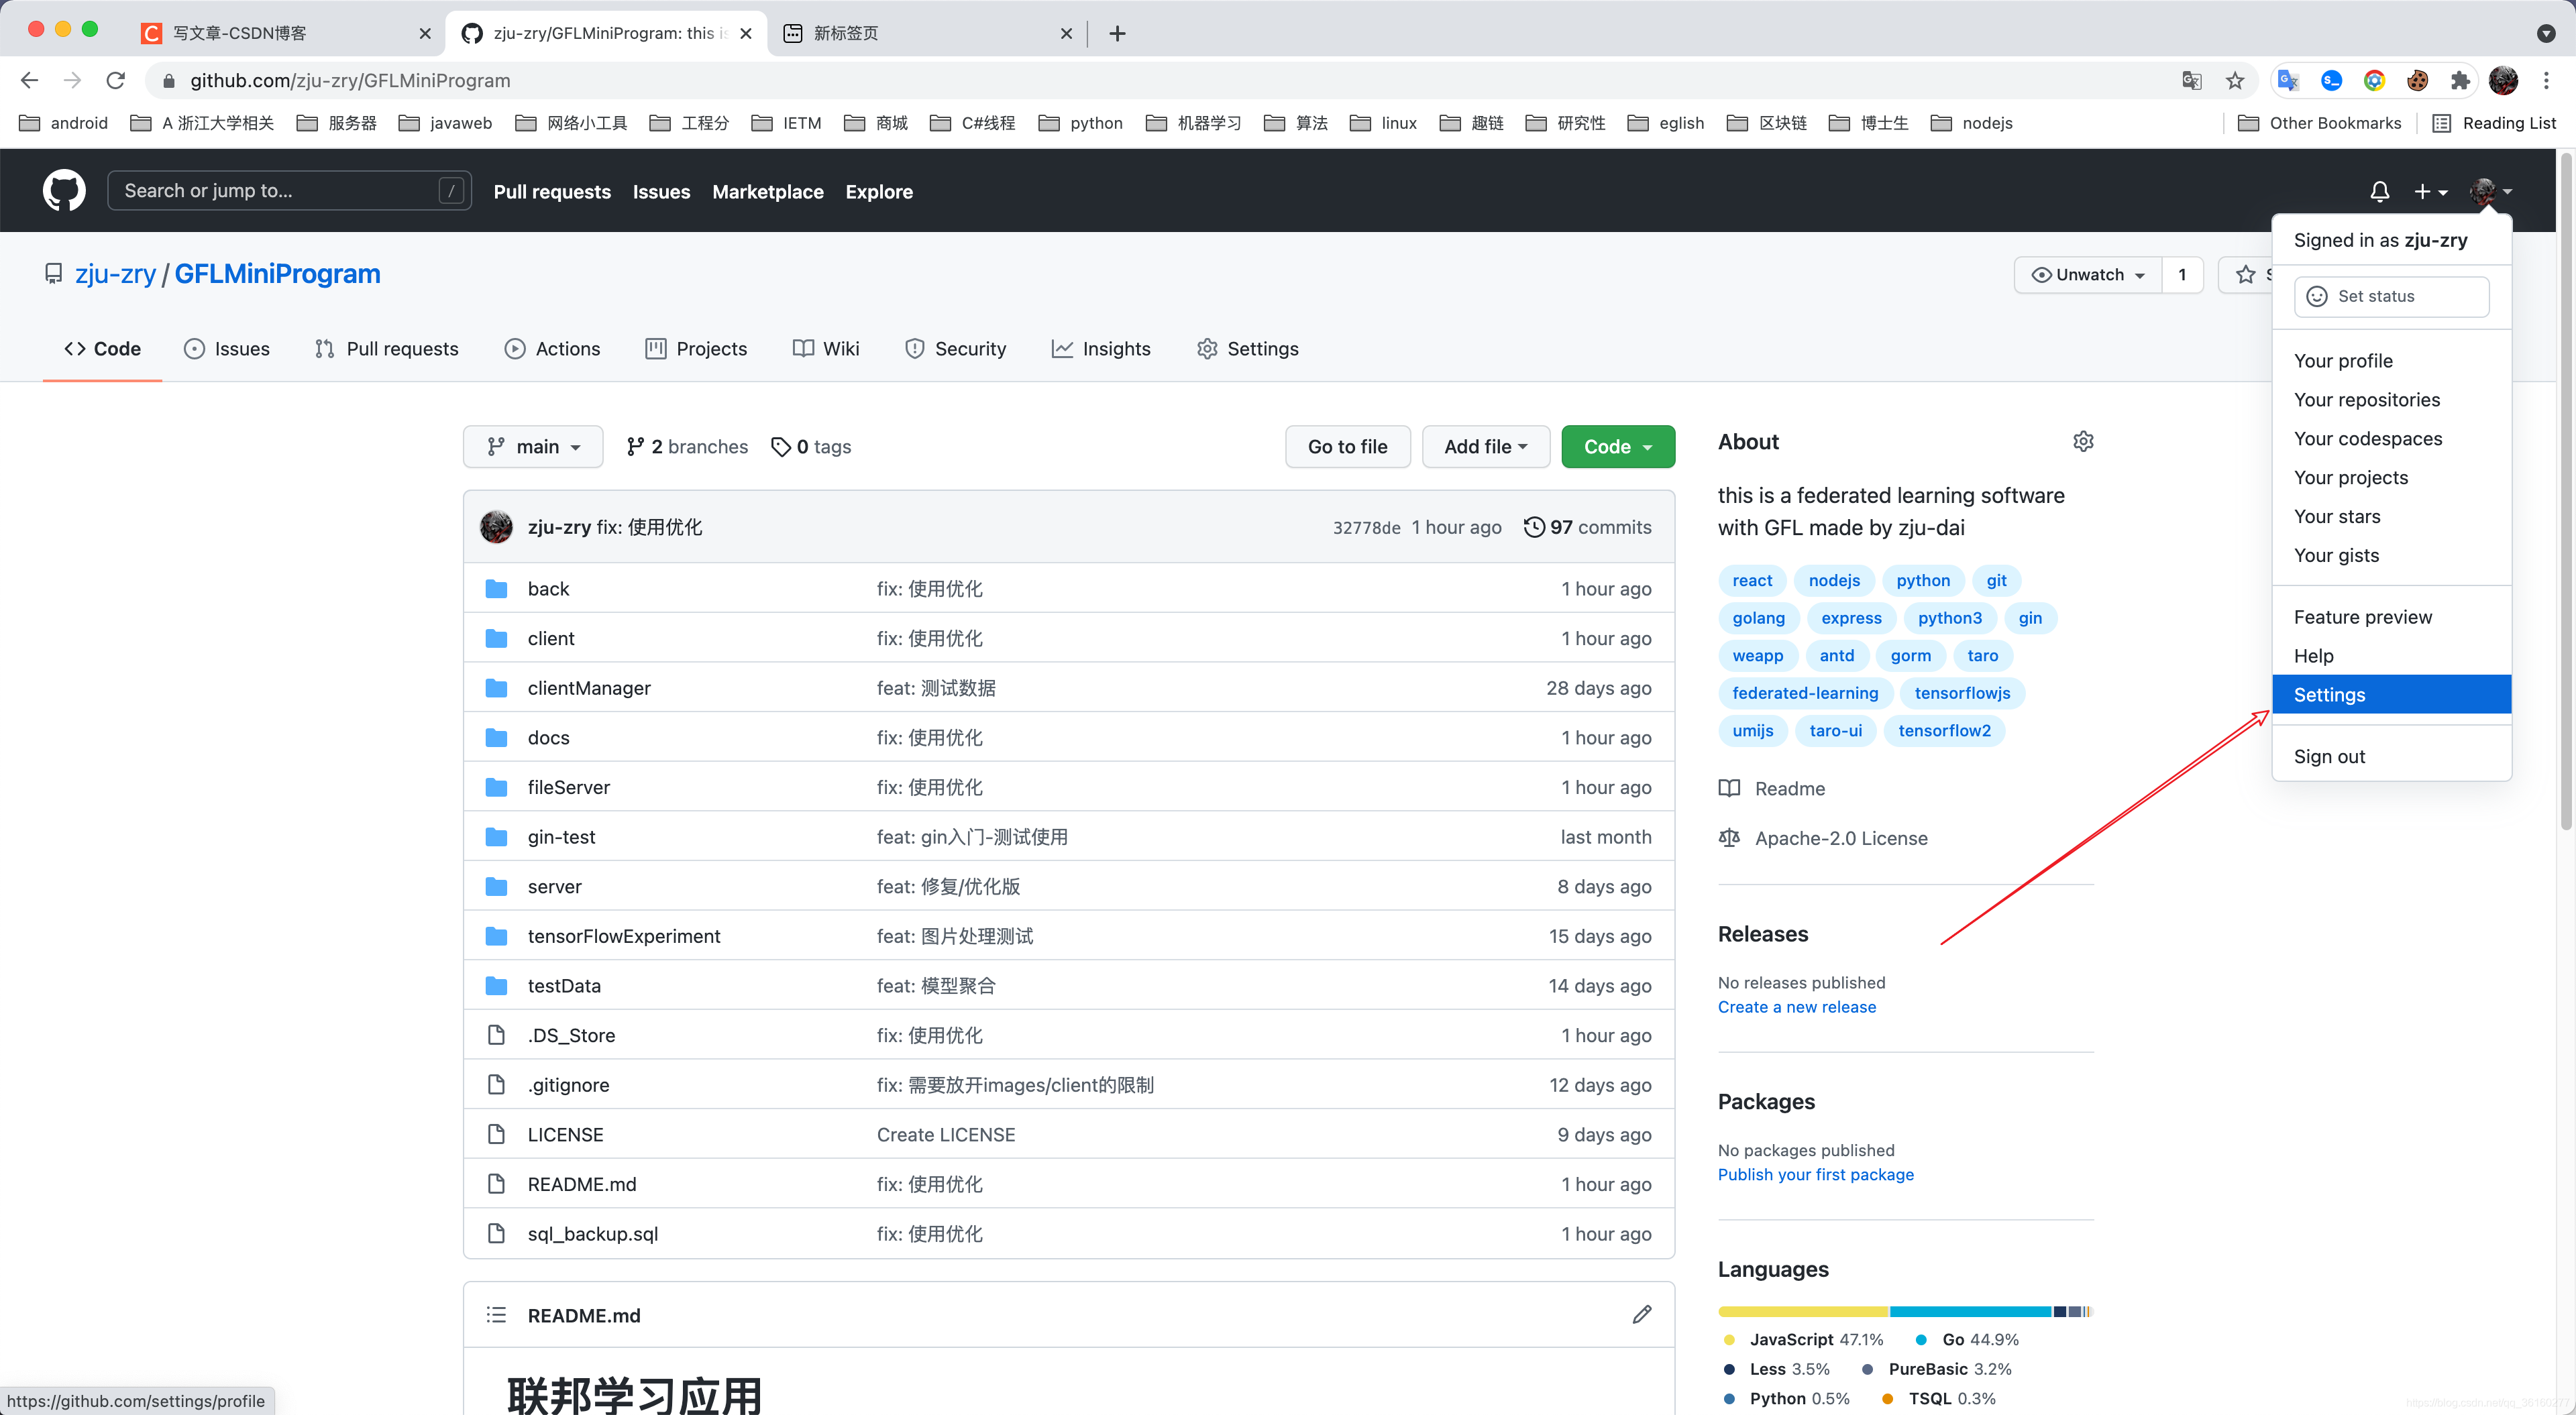The height and width of the screenshot is (1415, 2576).
Task: Expand the green Code dropdown
Action: 1618,446
